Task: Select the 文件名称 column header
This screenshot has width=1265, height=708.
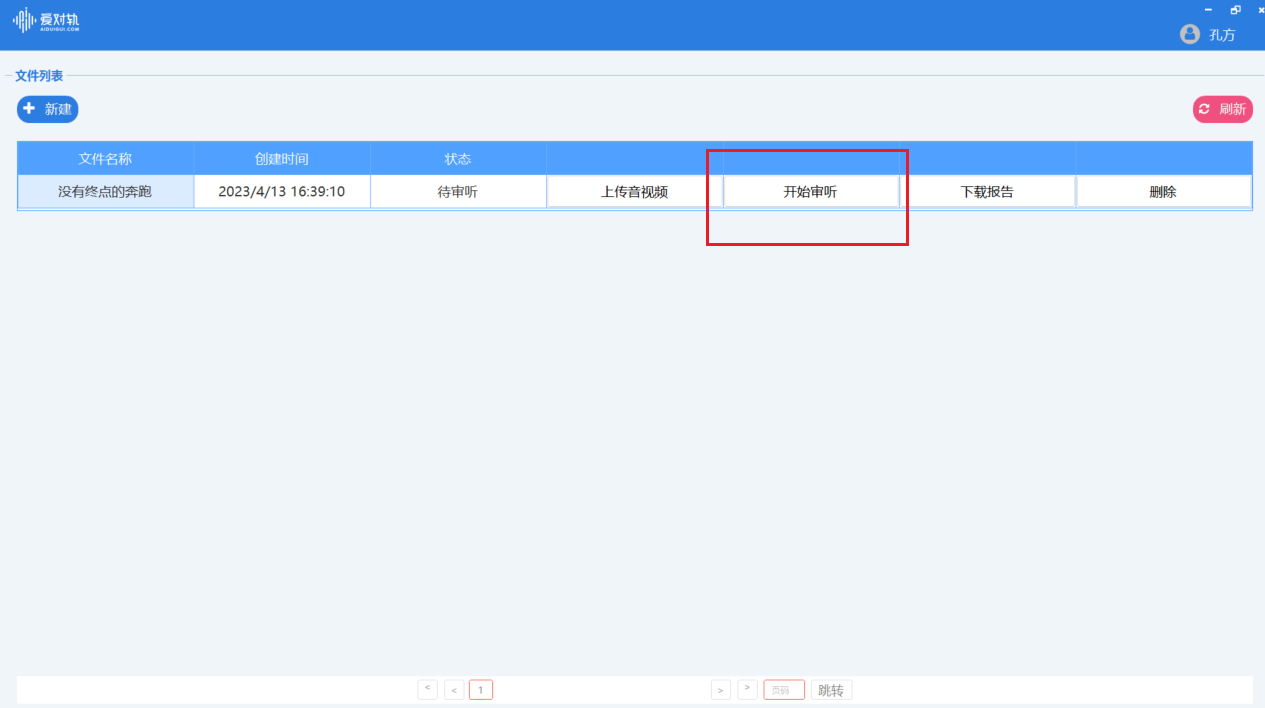Action: tap(104, 158)
